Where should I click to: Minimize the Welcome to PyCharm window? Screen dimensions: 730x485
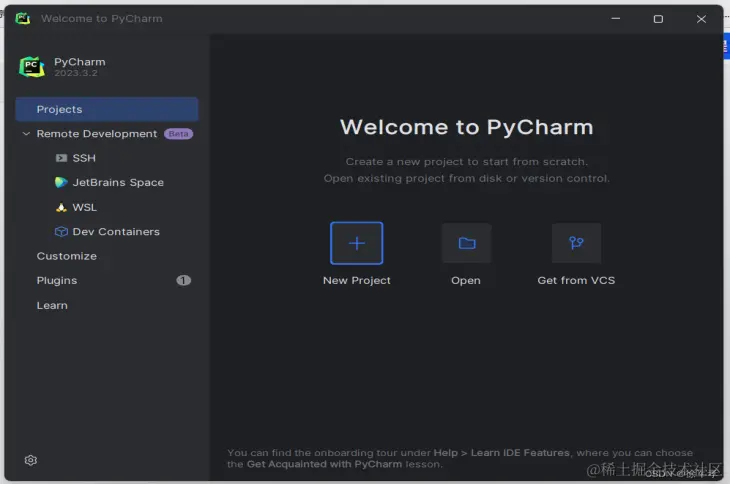point(615,19)
